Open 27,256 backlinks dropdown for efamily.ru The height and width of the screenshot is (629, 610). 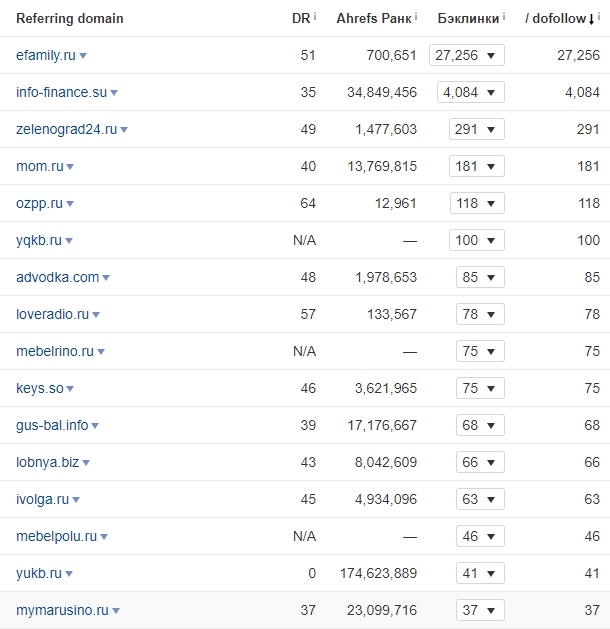coord(467,55)
